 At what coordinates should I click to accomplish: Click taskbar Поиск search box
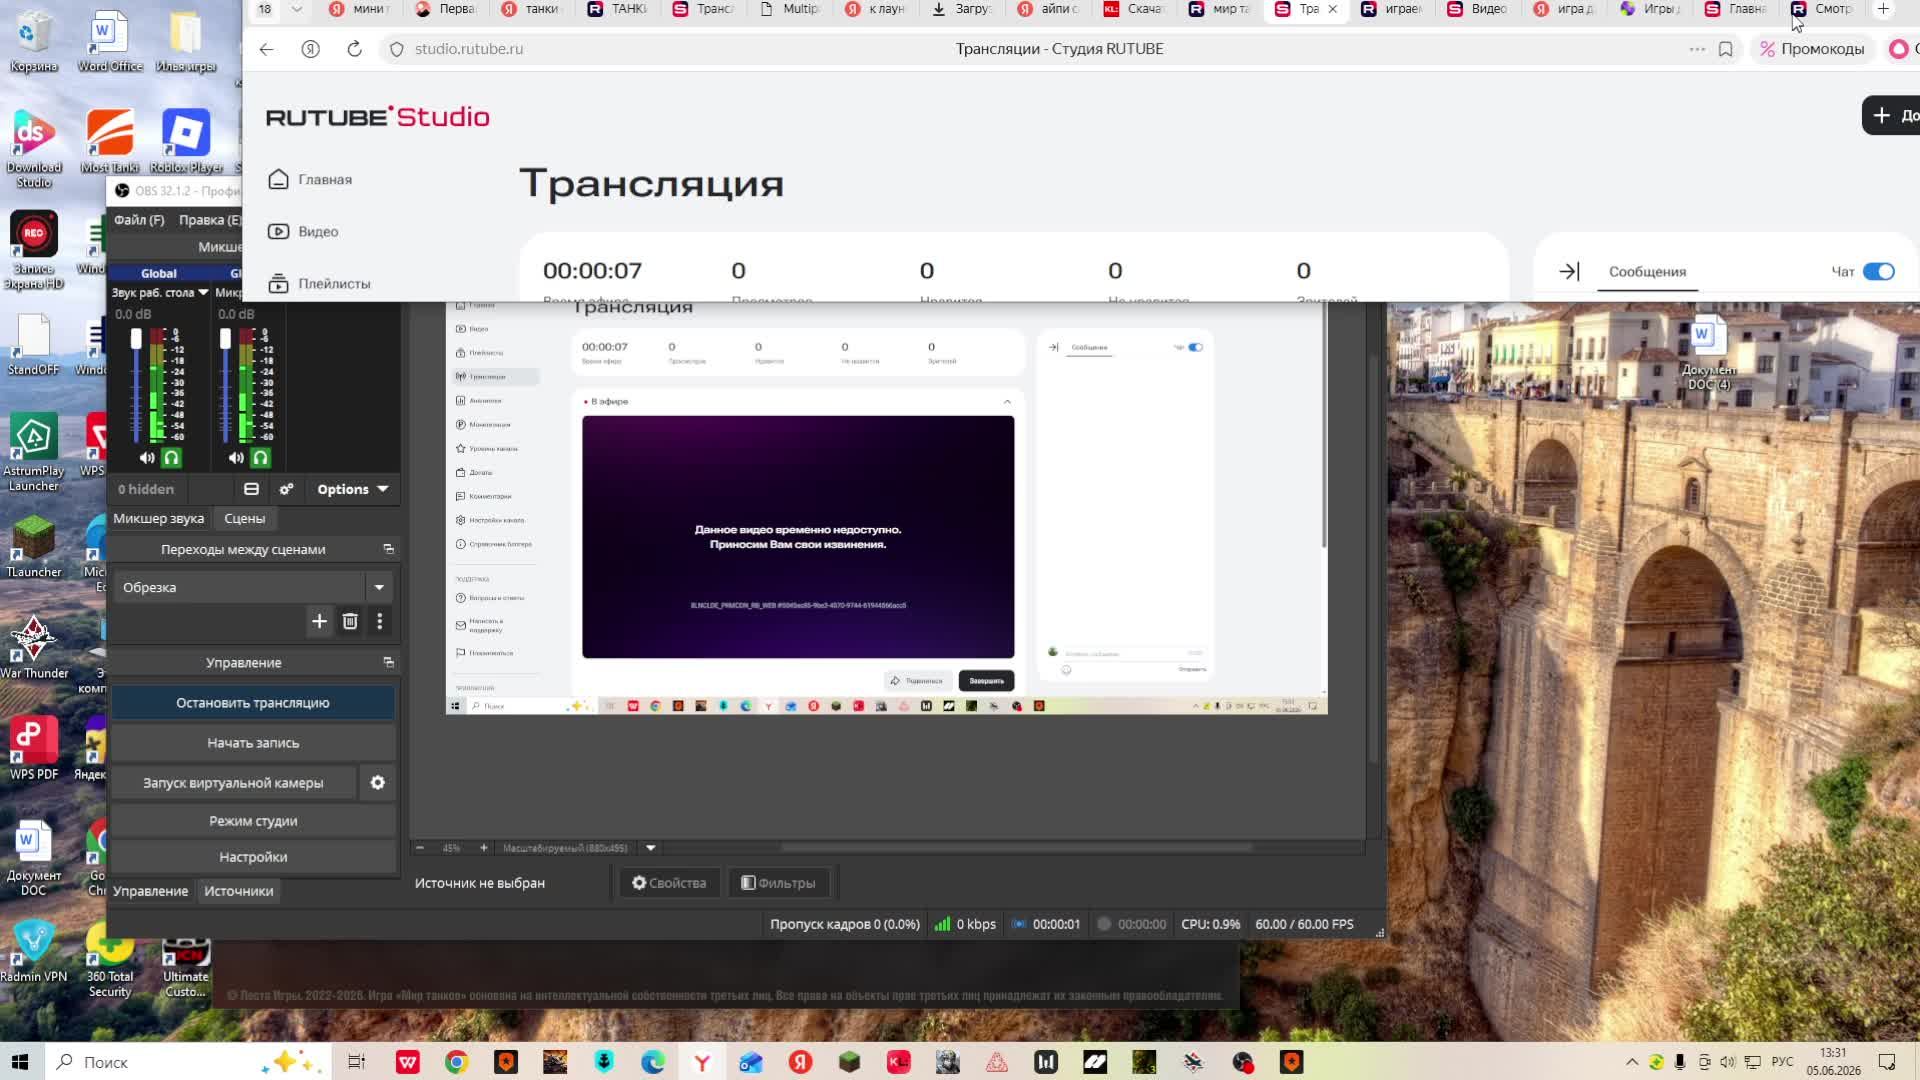pos(188,1062)
